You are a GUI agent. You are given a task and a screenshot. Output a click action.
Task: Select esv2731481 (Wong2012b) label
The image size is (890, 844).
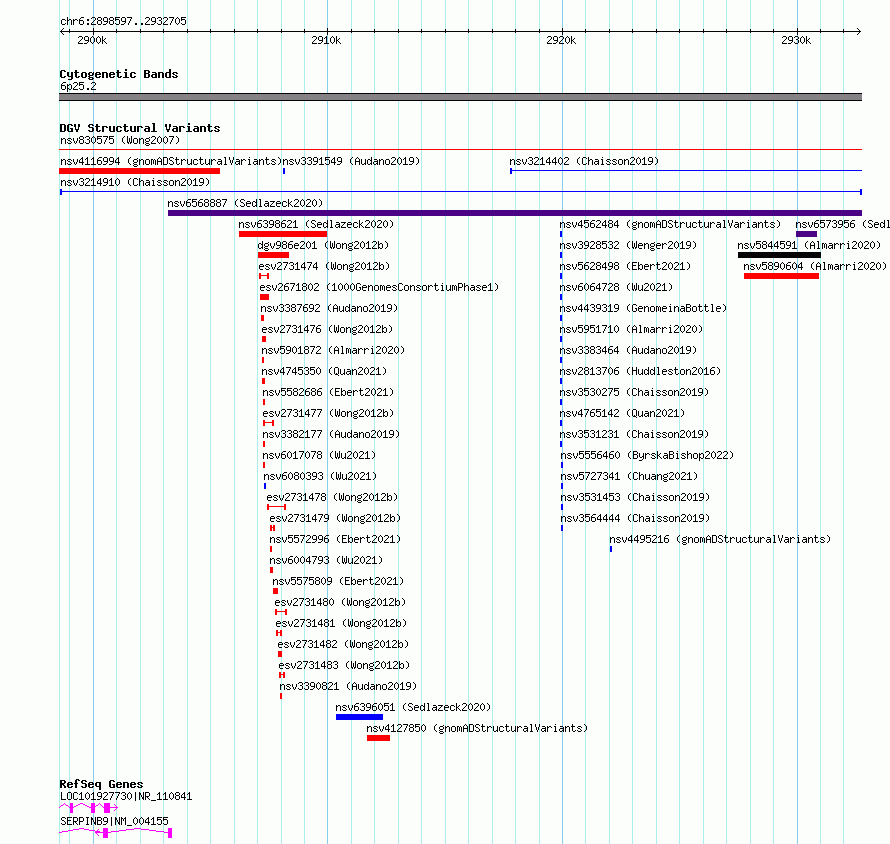pos(341,623)
